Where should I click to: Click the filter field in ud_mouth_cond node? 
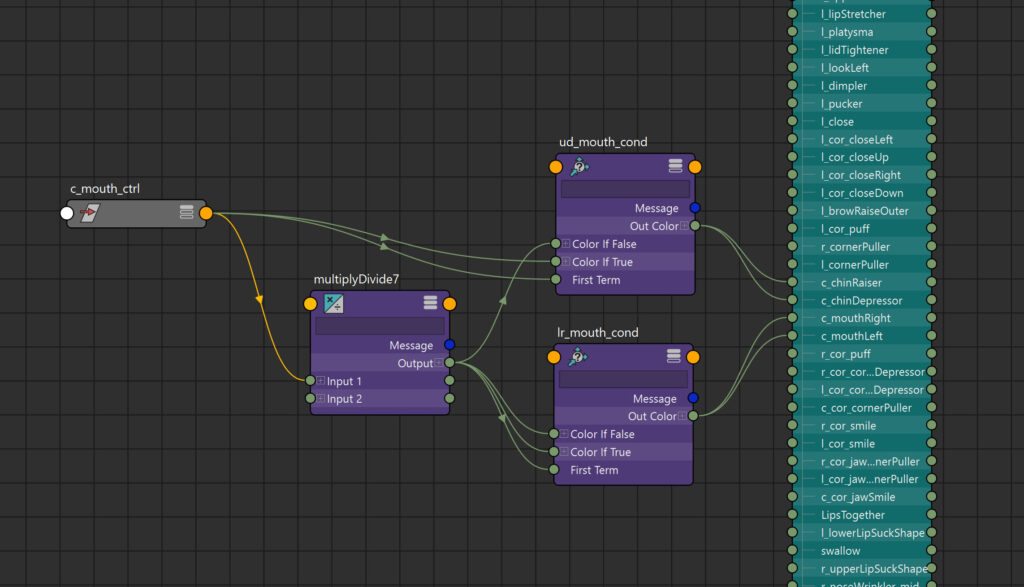626,189
